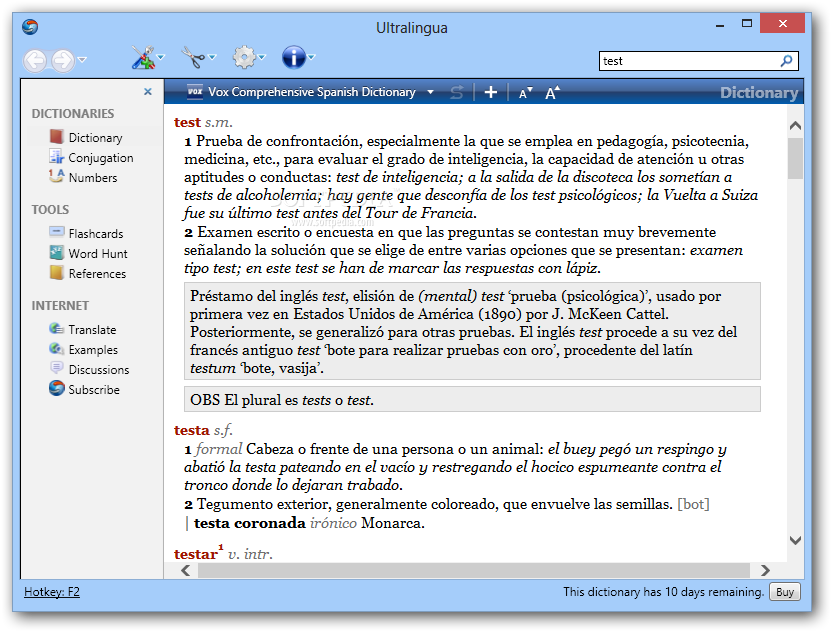Open Examples under Internet

click(x=93, y=350)
